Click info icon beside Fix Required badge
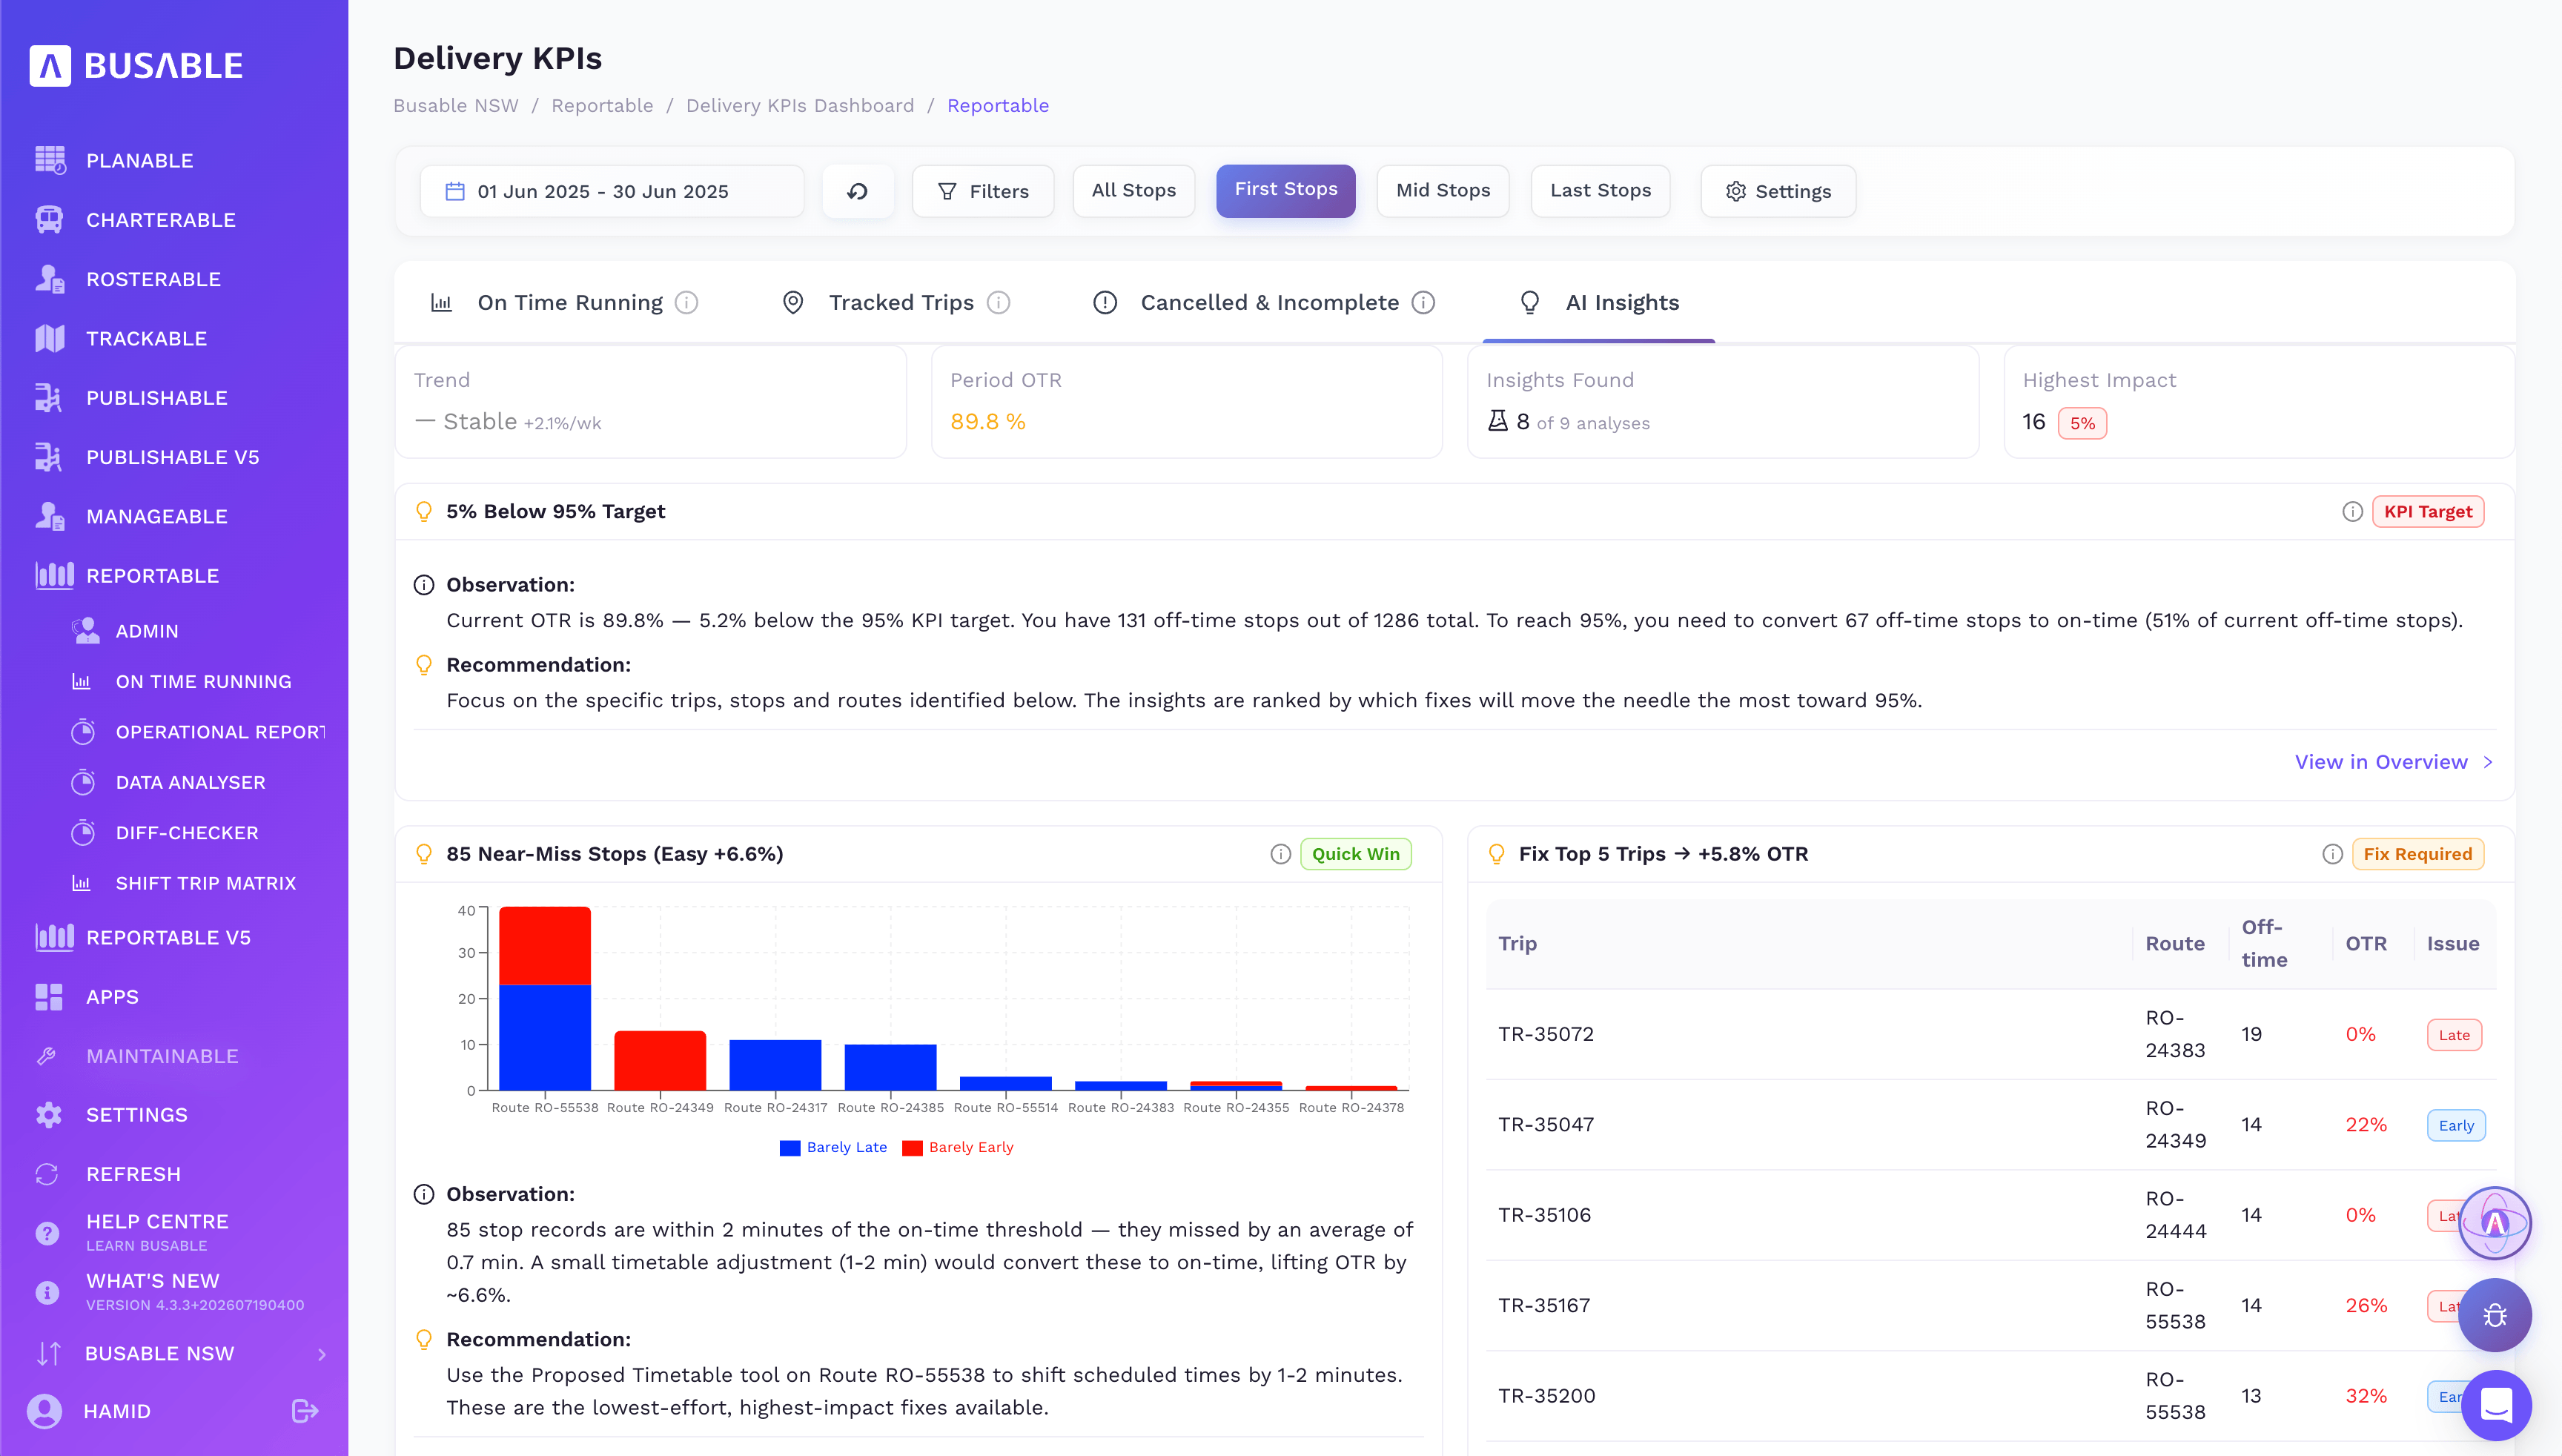Image resolution: width=2562 pixels, height=1456 pixels. (2332, 854)
